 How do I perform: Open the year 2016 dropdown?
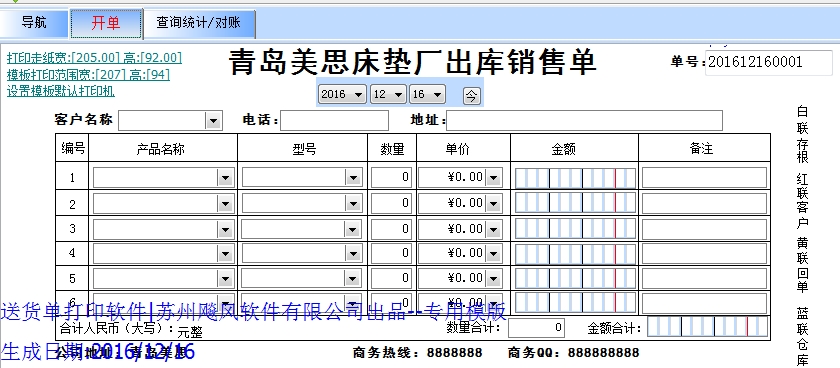(x=342, y=94)
